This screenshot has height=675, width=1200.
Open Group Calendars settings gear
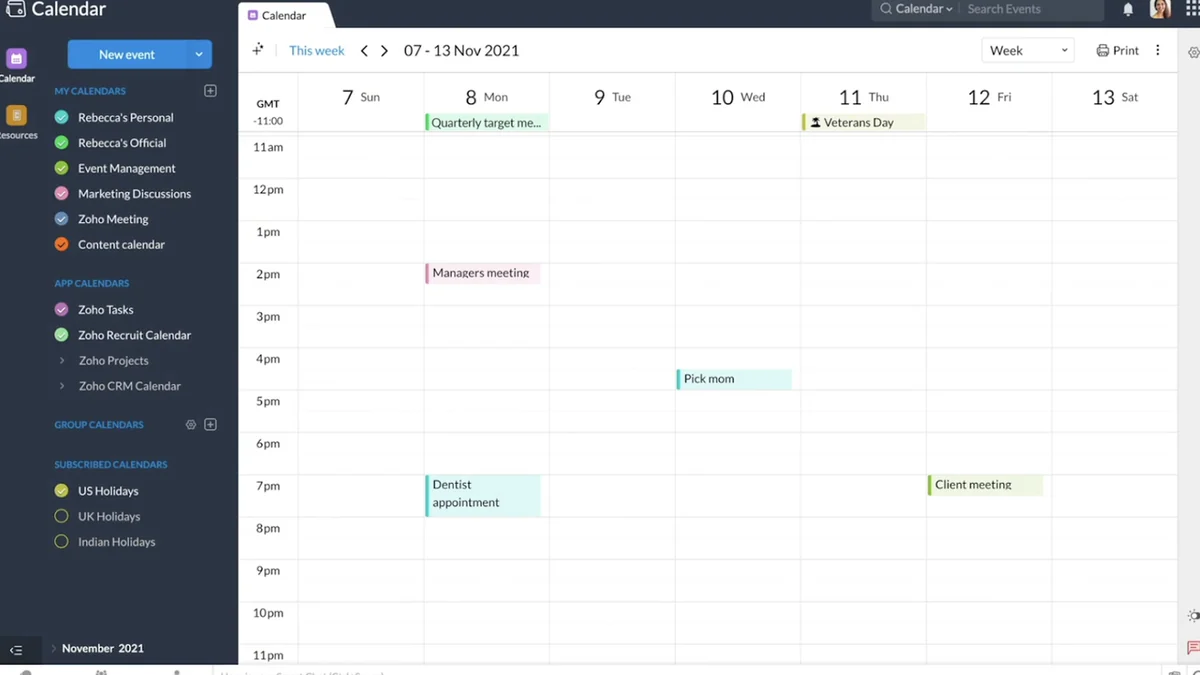(x=191, y=425)
